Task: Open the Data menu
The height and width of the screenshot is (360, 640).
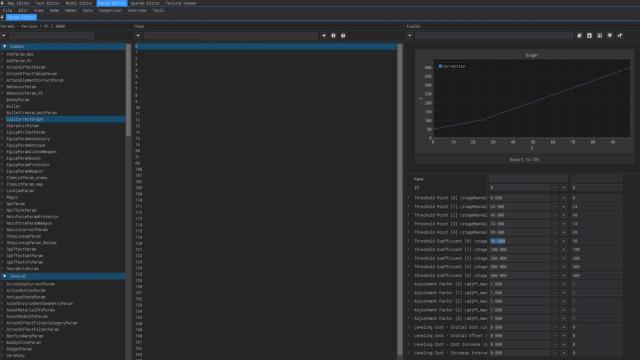Action: click(x=88, y=11)
